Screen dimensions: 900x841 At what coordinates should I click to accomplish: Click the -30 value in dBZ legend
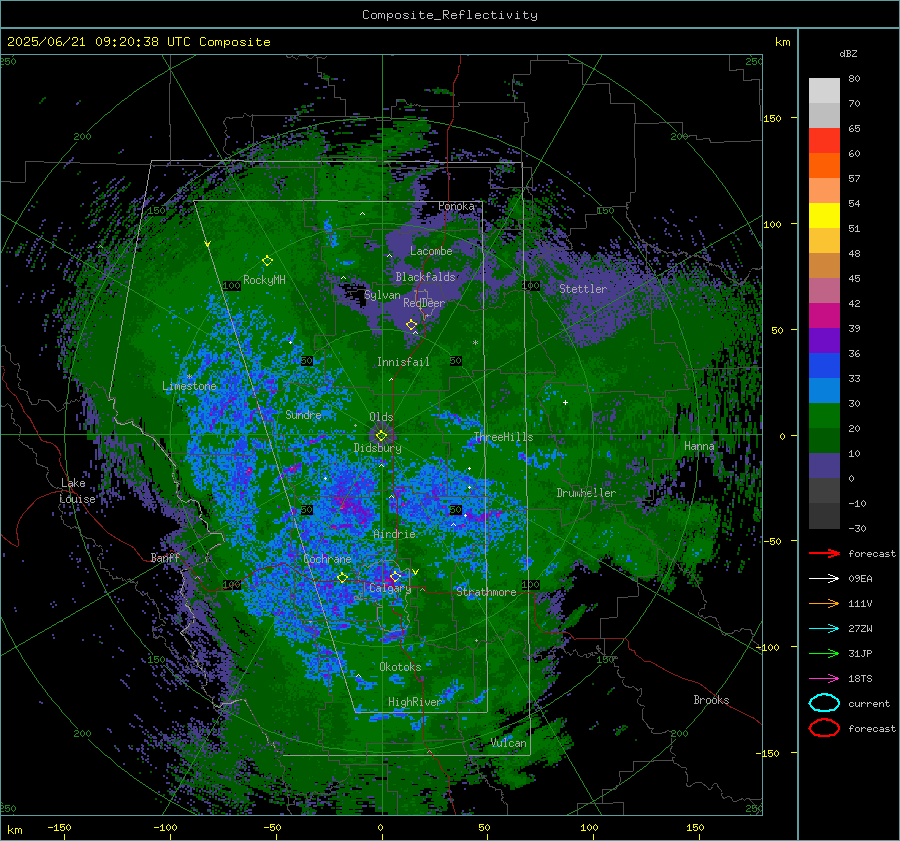tap(857, 528)
